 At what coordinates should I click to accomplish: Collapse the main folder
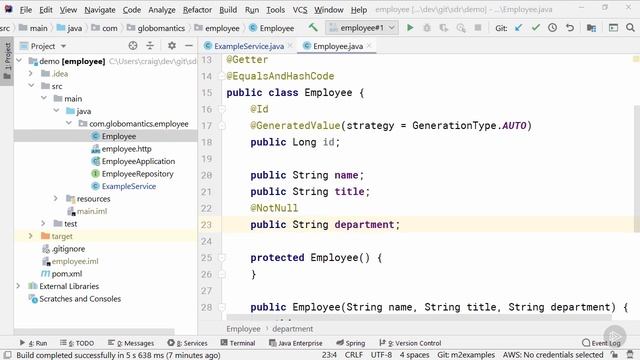tap(44, 98)
